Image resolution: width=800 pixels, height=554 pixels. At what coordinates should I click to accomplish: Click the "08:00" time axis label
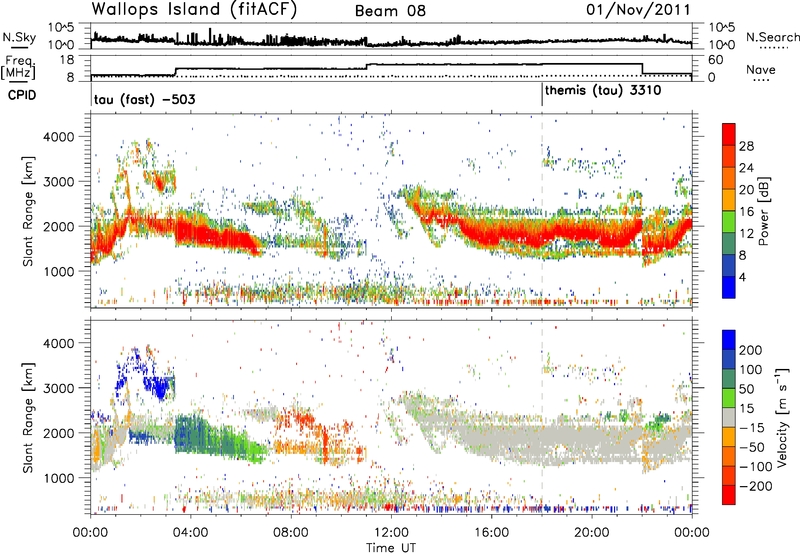click(x=291, y=533)
